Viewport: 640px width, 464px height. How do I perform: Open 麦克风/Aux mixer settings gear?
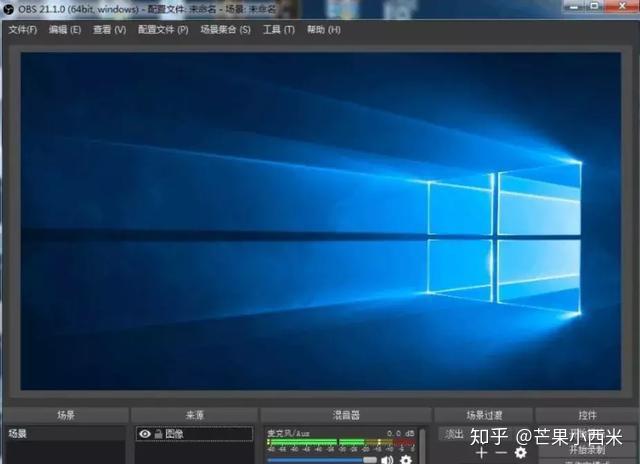pyautogui.click(x=406, y=460)
